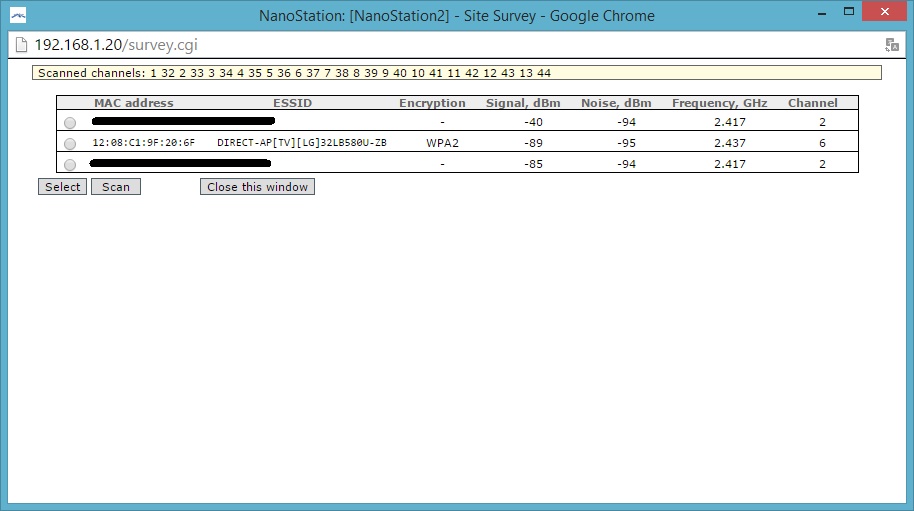Click frequency value 2.437

pyautogui.click(x=730, y=143)
